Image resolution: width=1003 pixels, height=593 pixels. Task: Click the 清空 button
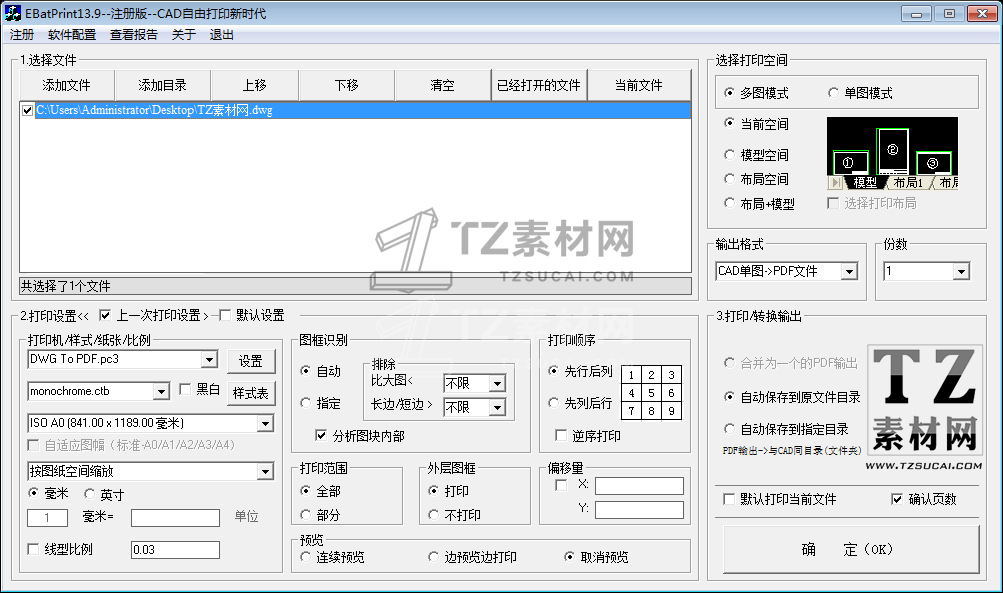(443, 85)
